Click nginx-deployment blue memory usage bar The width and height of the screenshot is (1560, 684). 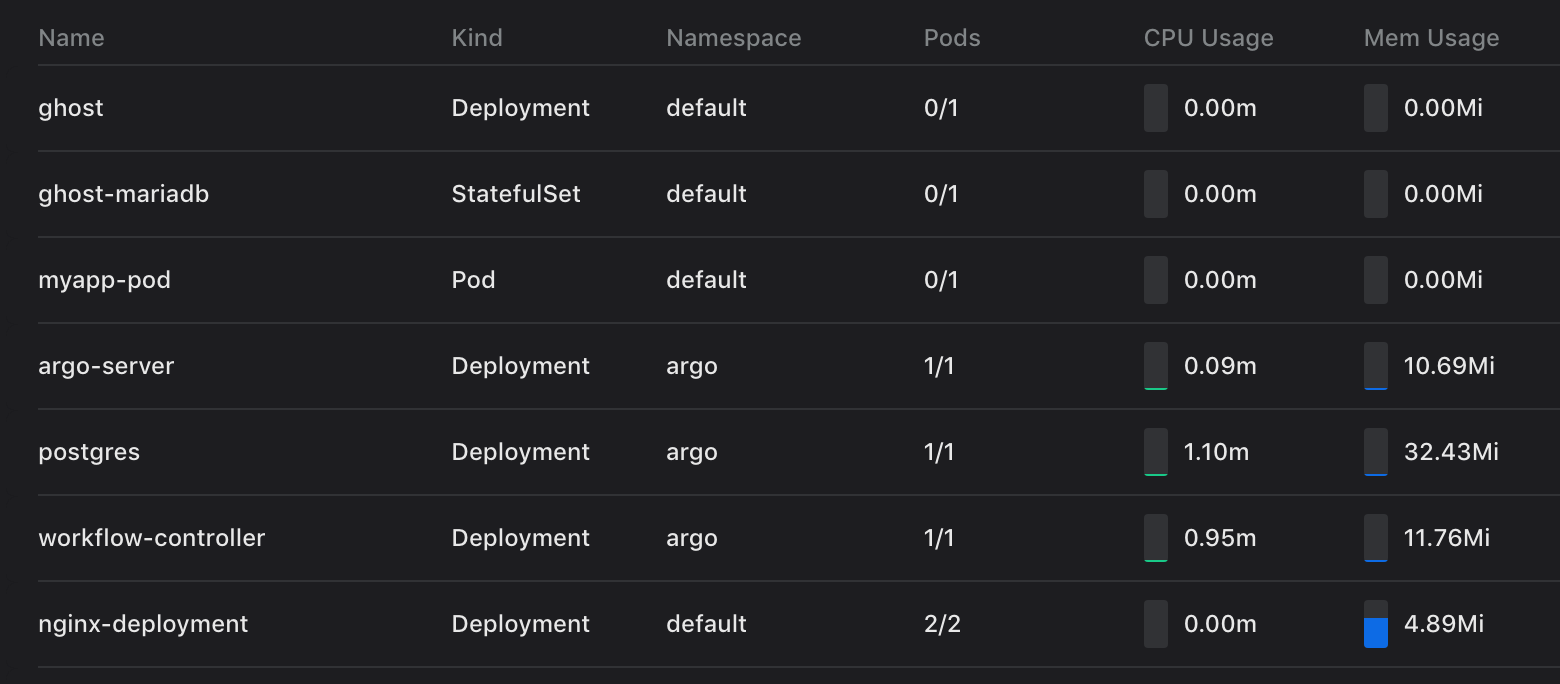[x=1376, y=624]
